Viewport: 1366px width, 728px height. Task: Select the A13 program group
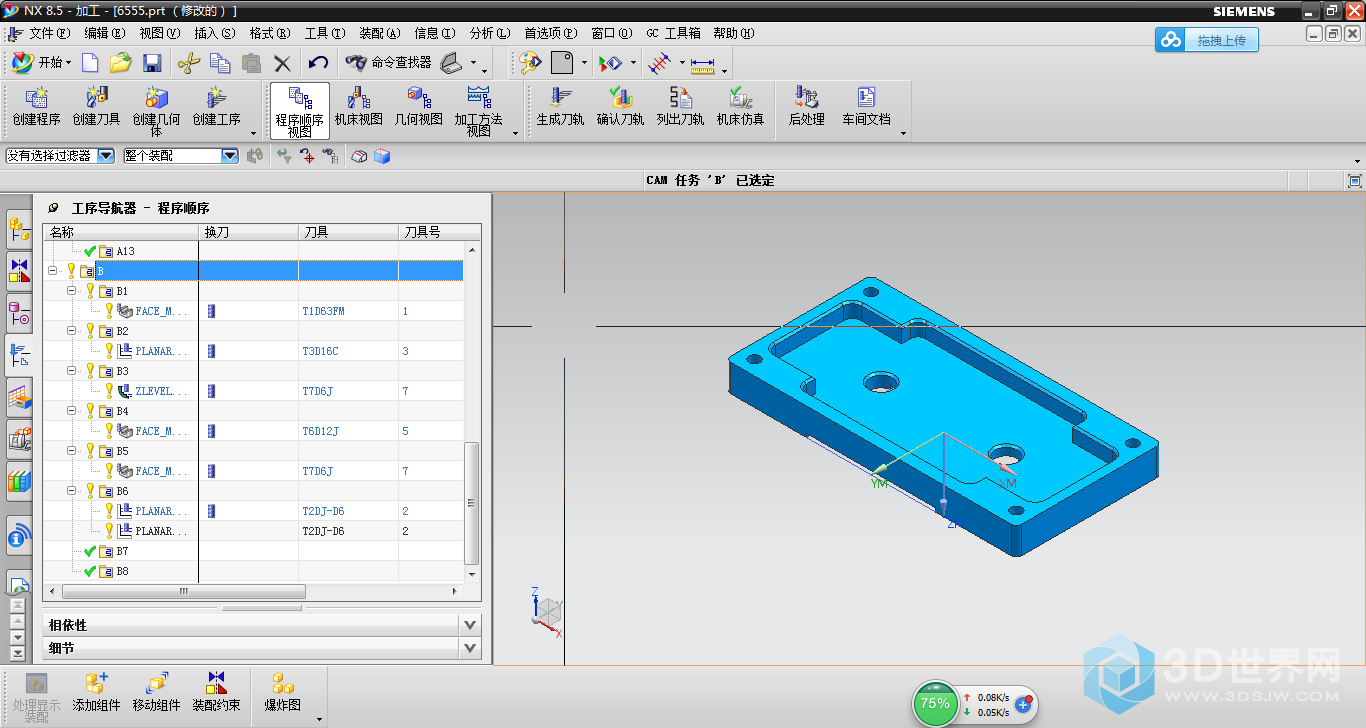pyautogui.click(x=124, y=251)
